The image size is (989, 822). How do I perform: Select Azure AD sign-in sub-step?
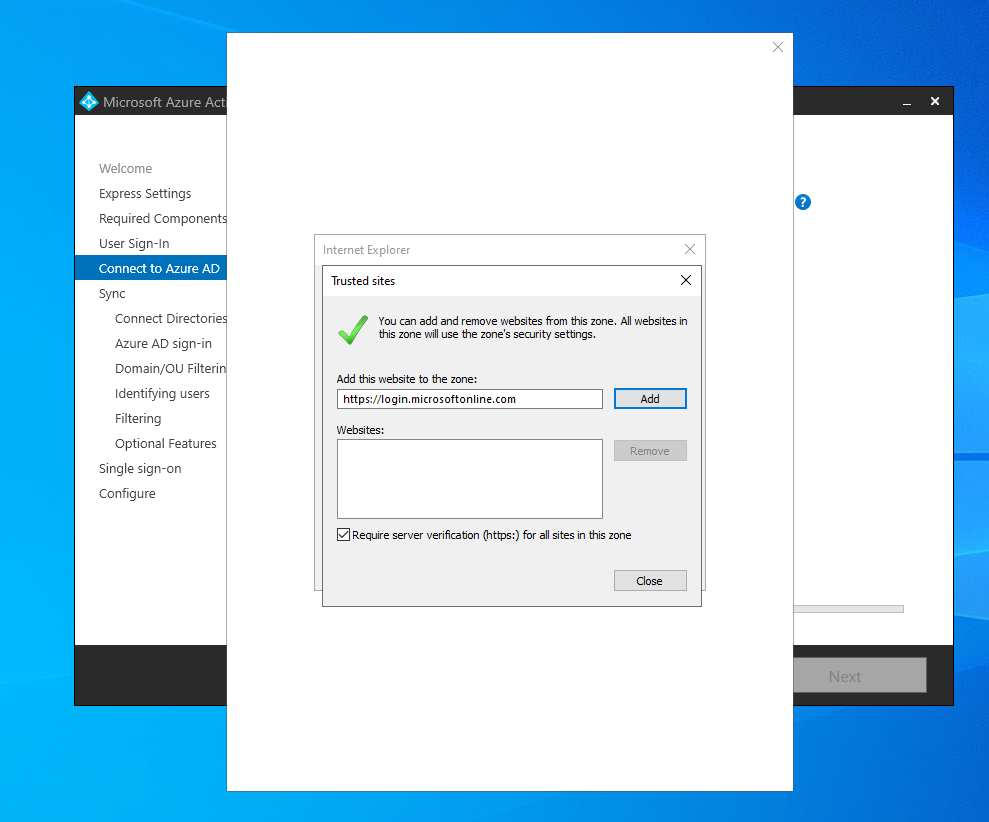coord(163,344)
